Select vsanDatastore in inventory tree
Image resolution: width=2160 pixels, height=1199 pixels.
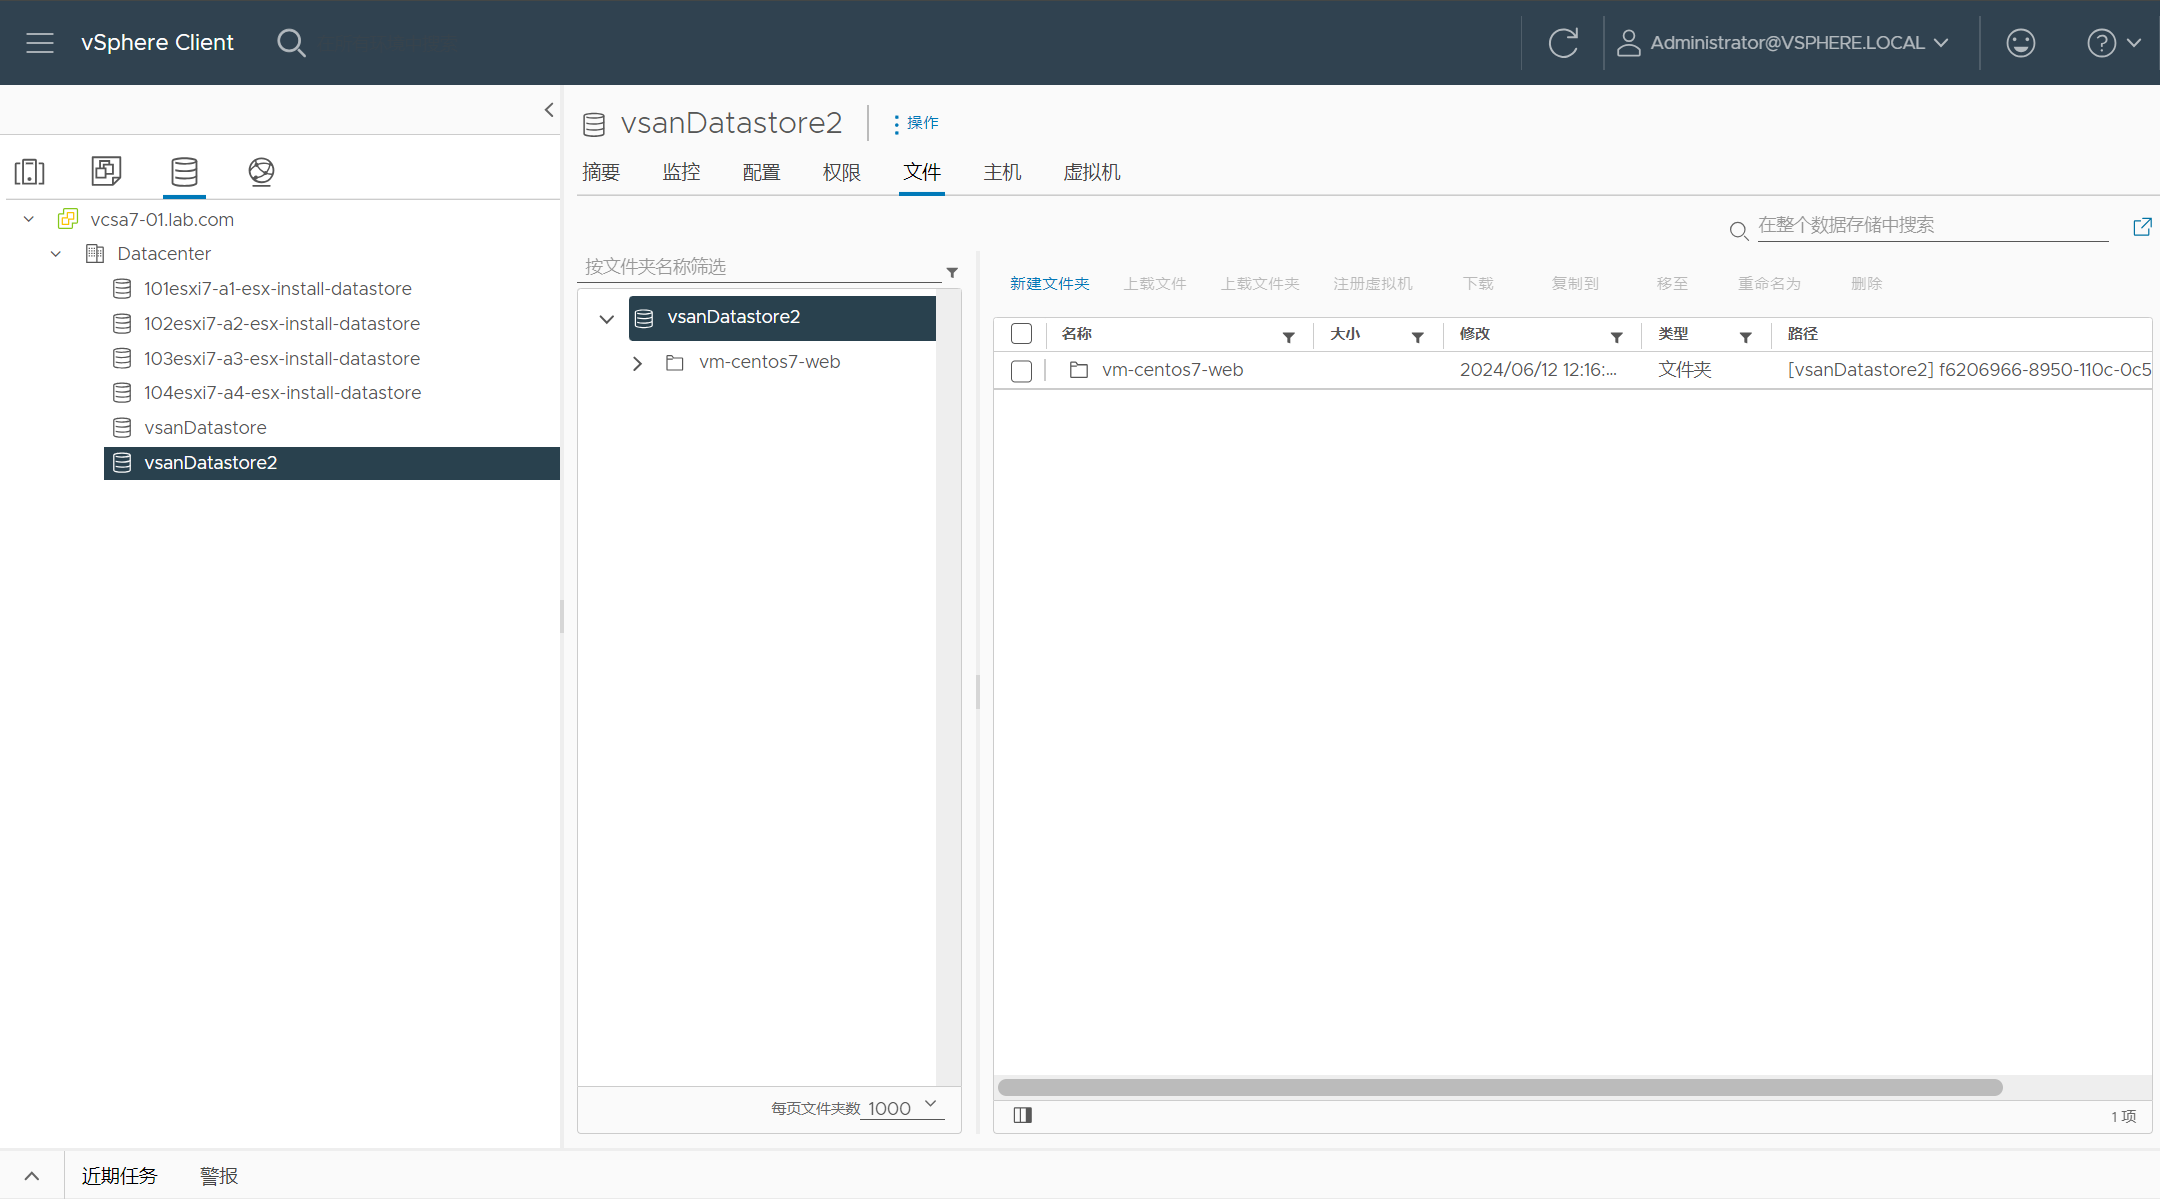[x=205, y=428]
